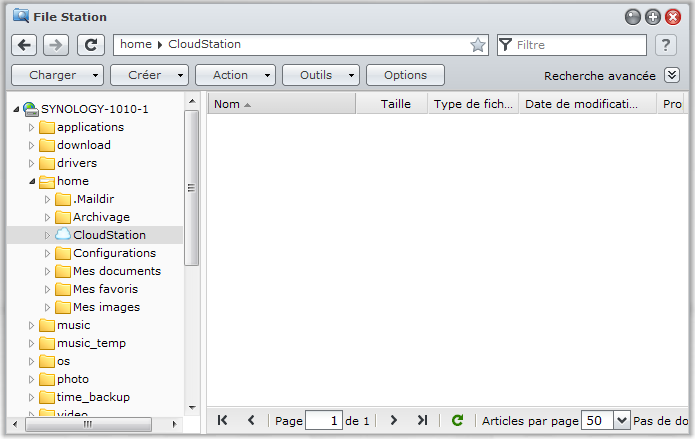Click the Options button

point(405,75)
